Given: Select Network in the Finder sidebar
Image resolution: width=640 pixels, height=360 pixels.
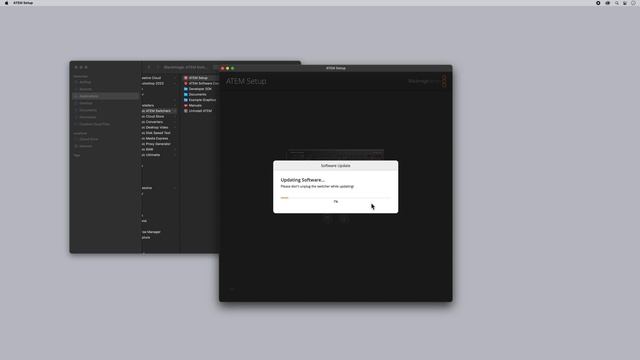Looking at the screenshot, I should click(x=105, y=146).
